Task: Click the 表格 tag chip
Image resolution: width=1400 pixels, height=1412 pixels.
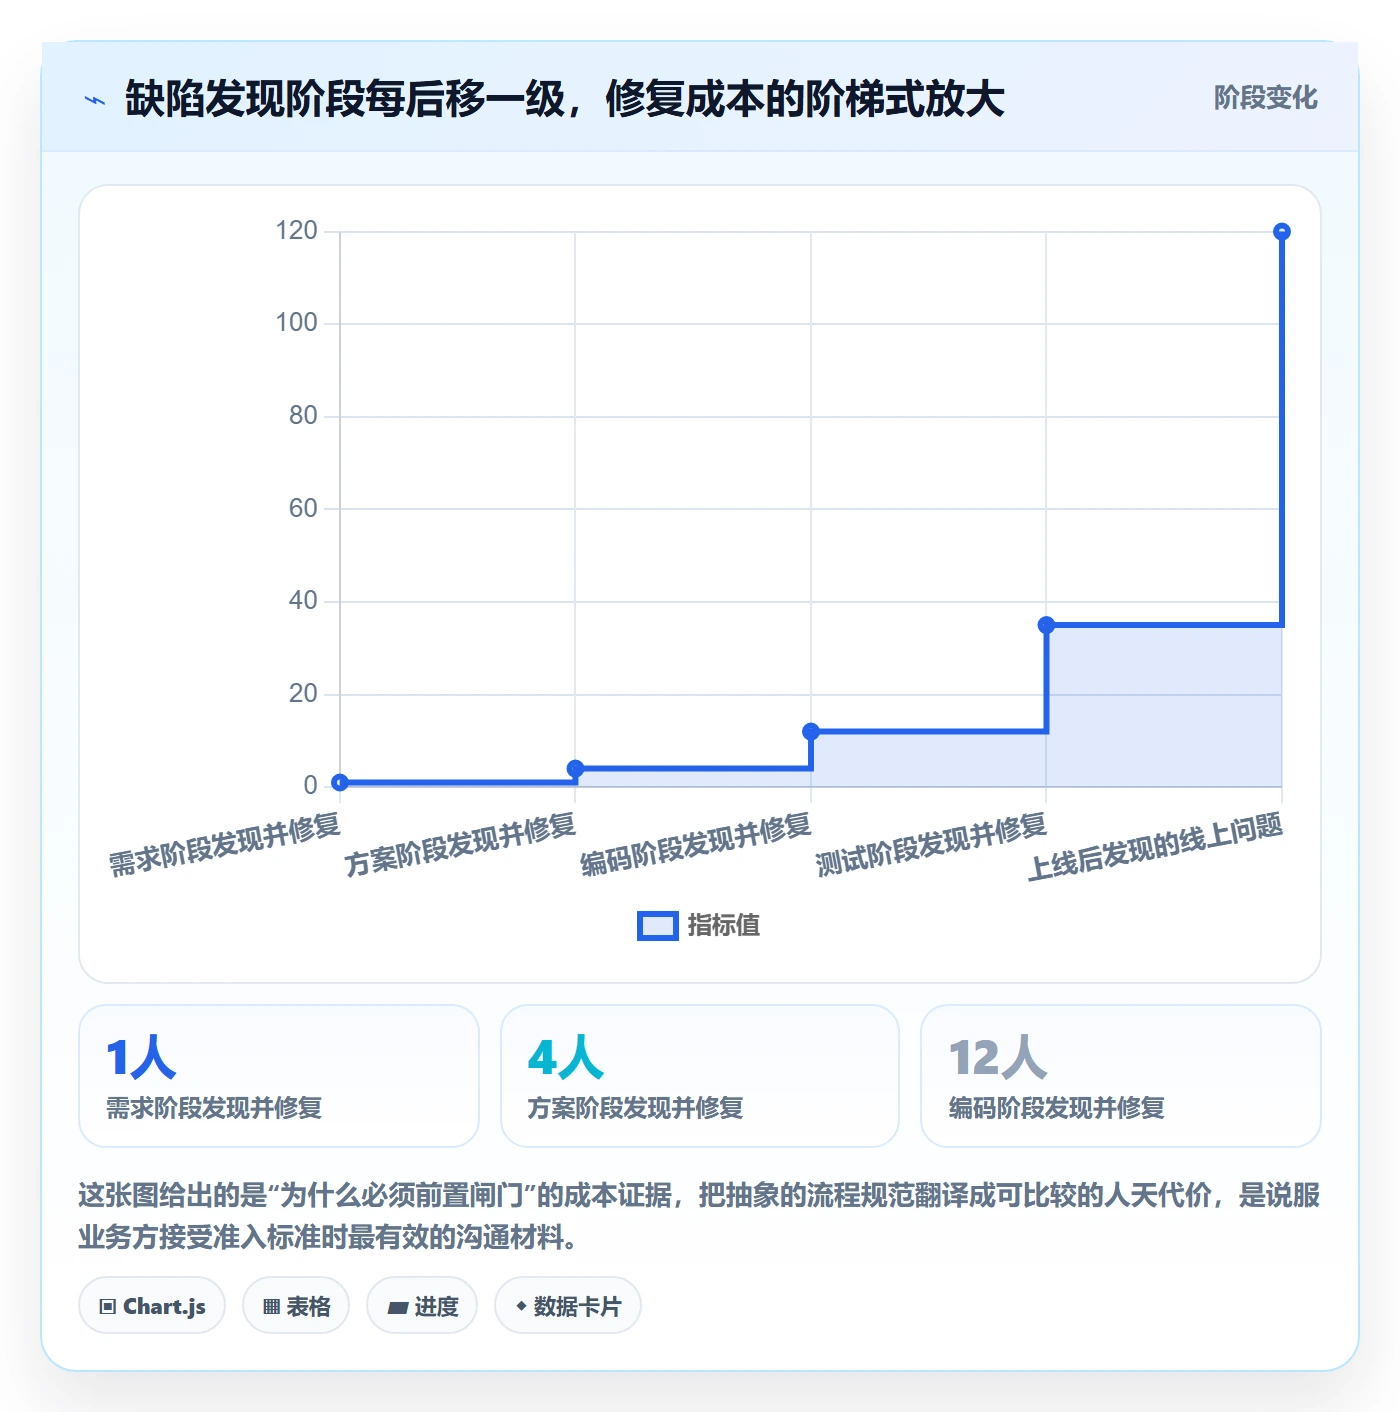Action: pos(296,1305)
